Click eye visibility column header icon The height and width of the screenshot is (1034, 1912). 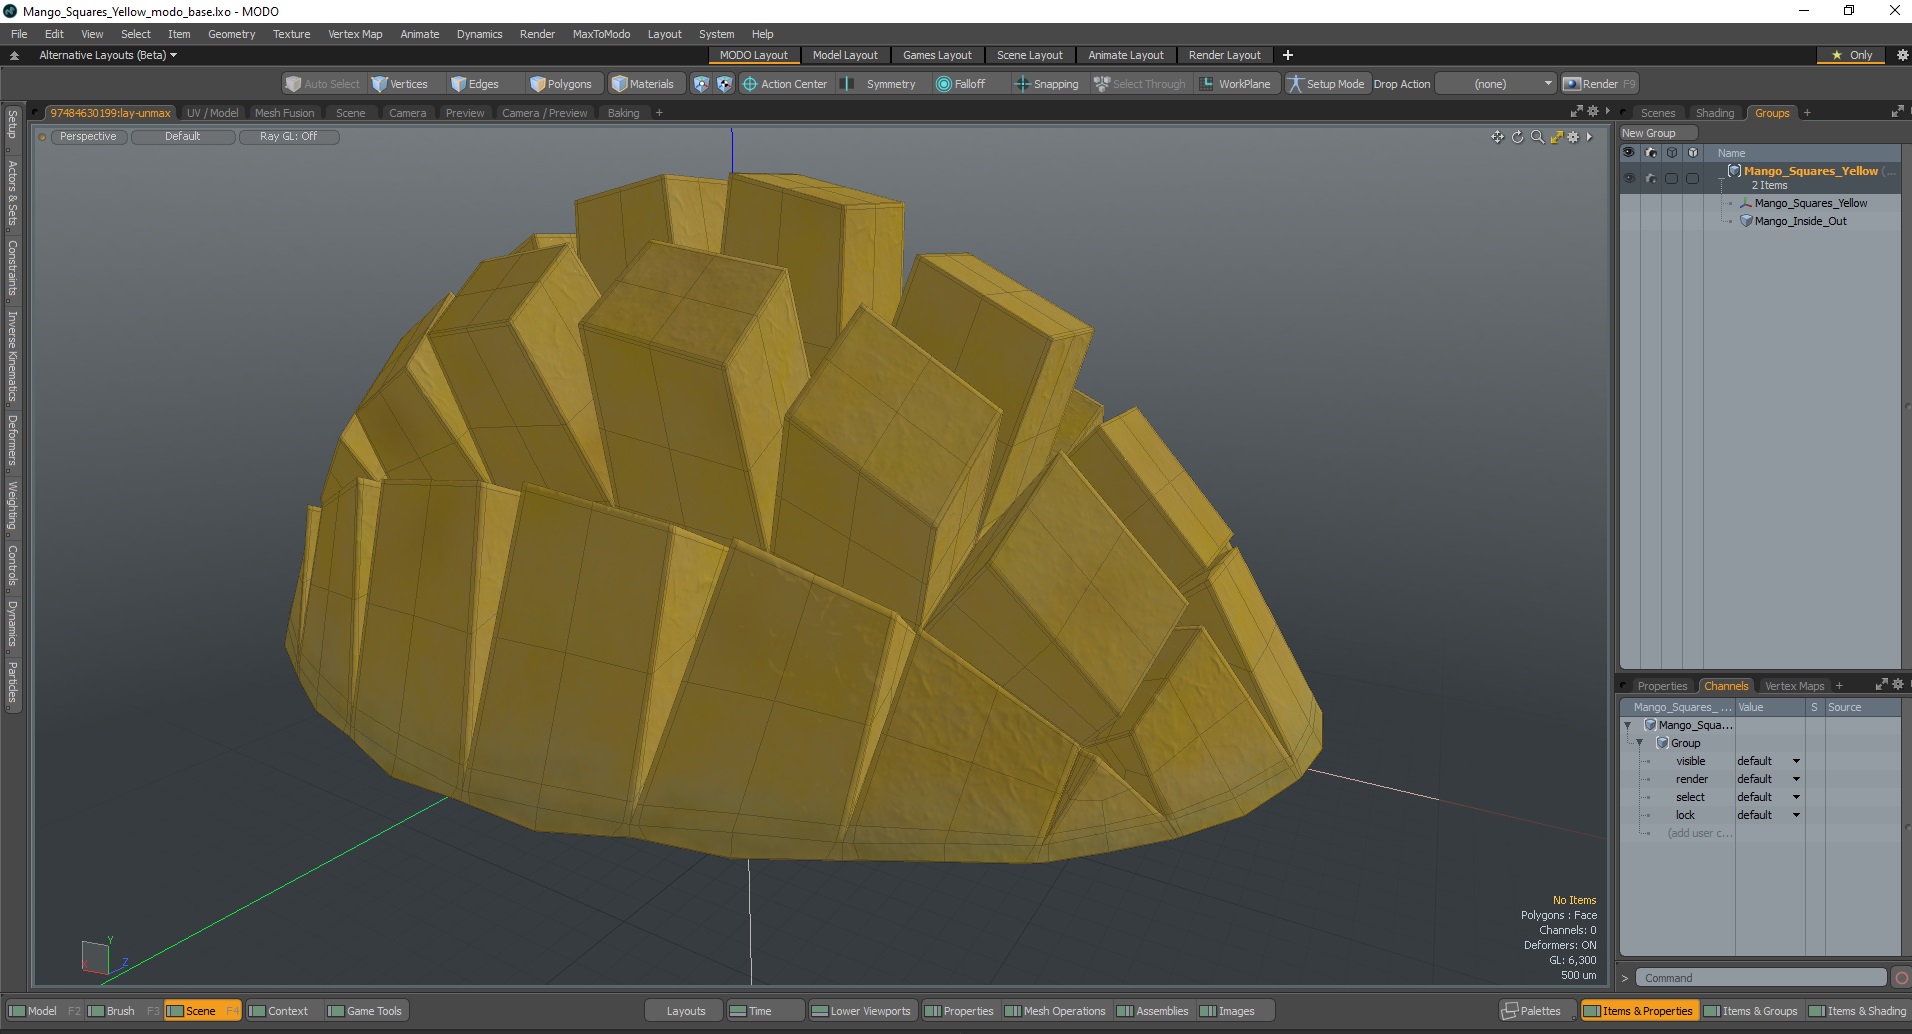tap(1629, 153)
